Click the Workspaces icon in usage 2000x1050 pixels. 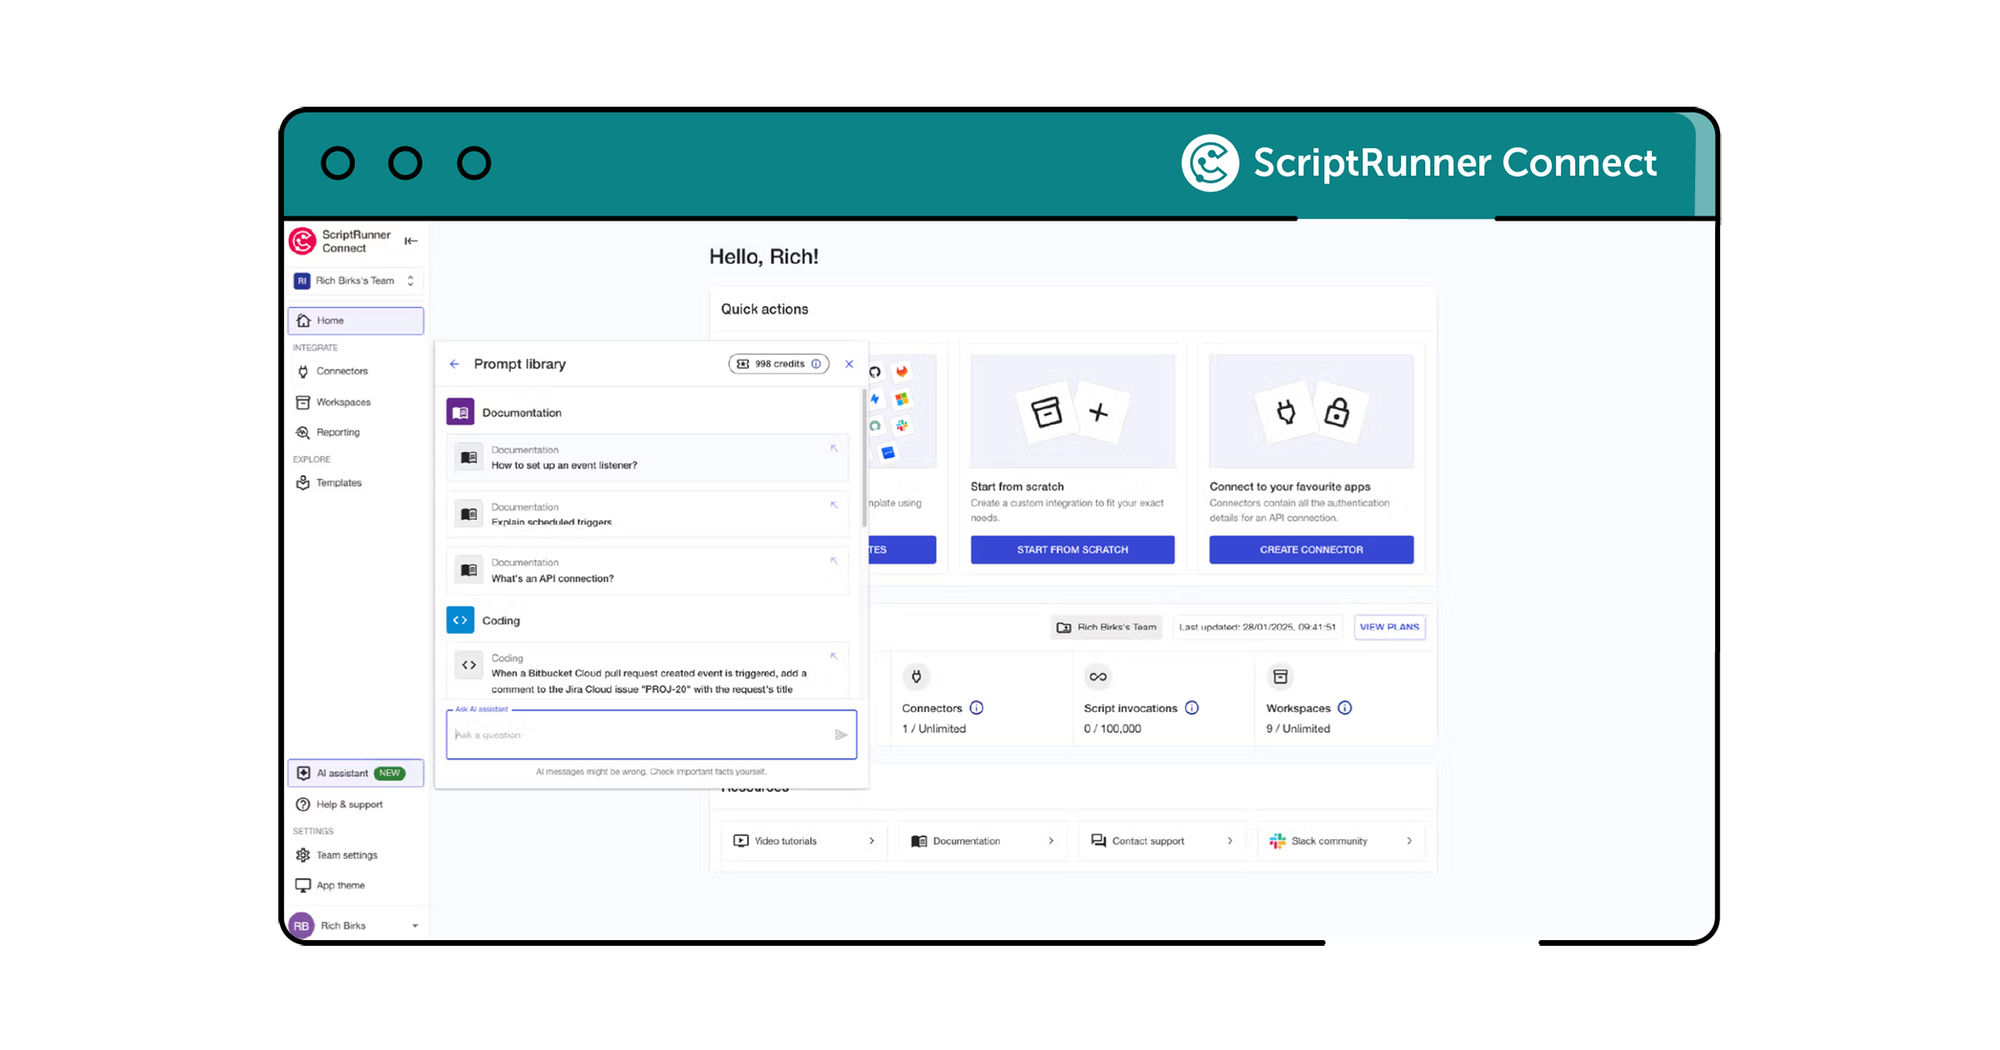(x=1280, y=677)
